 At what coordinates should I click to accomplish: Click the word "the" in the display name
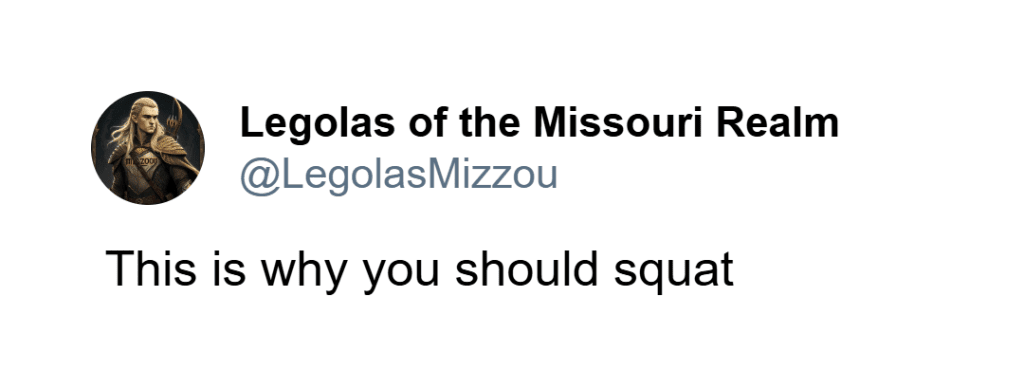click(x=490, y=123)
